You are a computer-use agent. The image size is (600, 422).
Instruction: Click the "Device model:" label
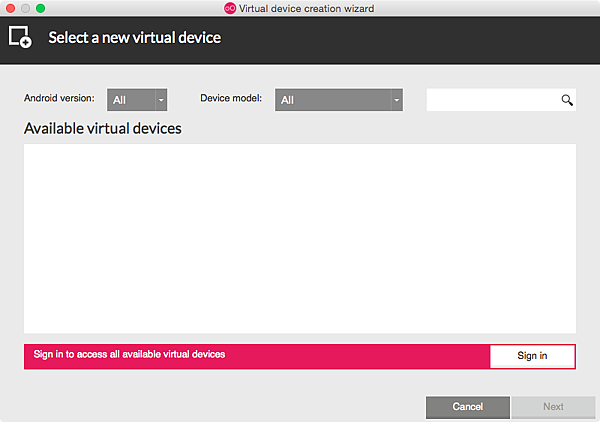pyautogui.click(x=231, y=99)
